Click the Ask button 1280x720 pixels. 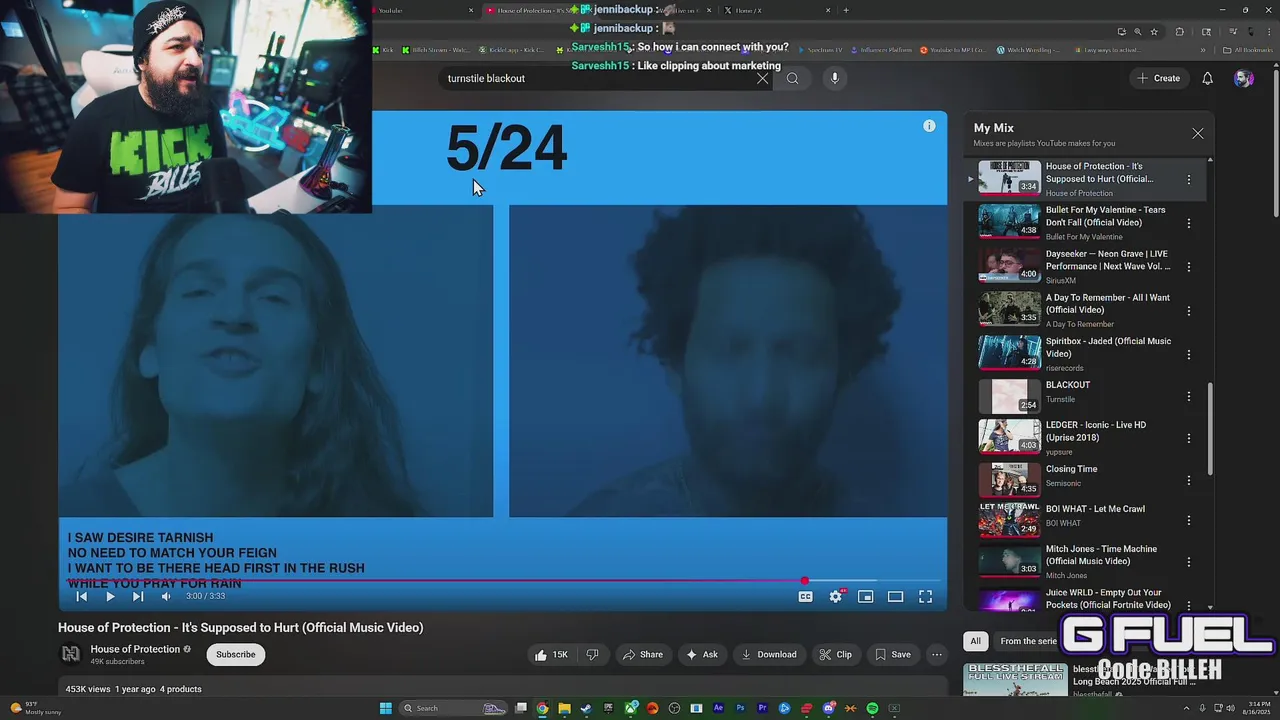[701, 655]
